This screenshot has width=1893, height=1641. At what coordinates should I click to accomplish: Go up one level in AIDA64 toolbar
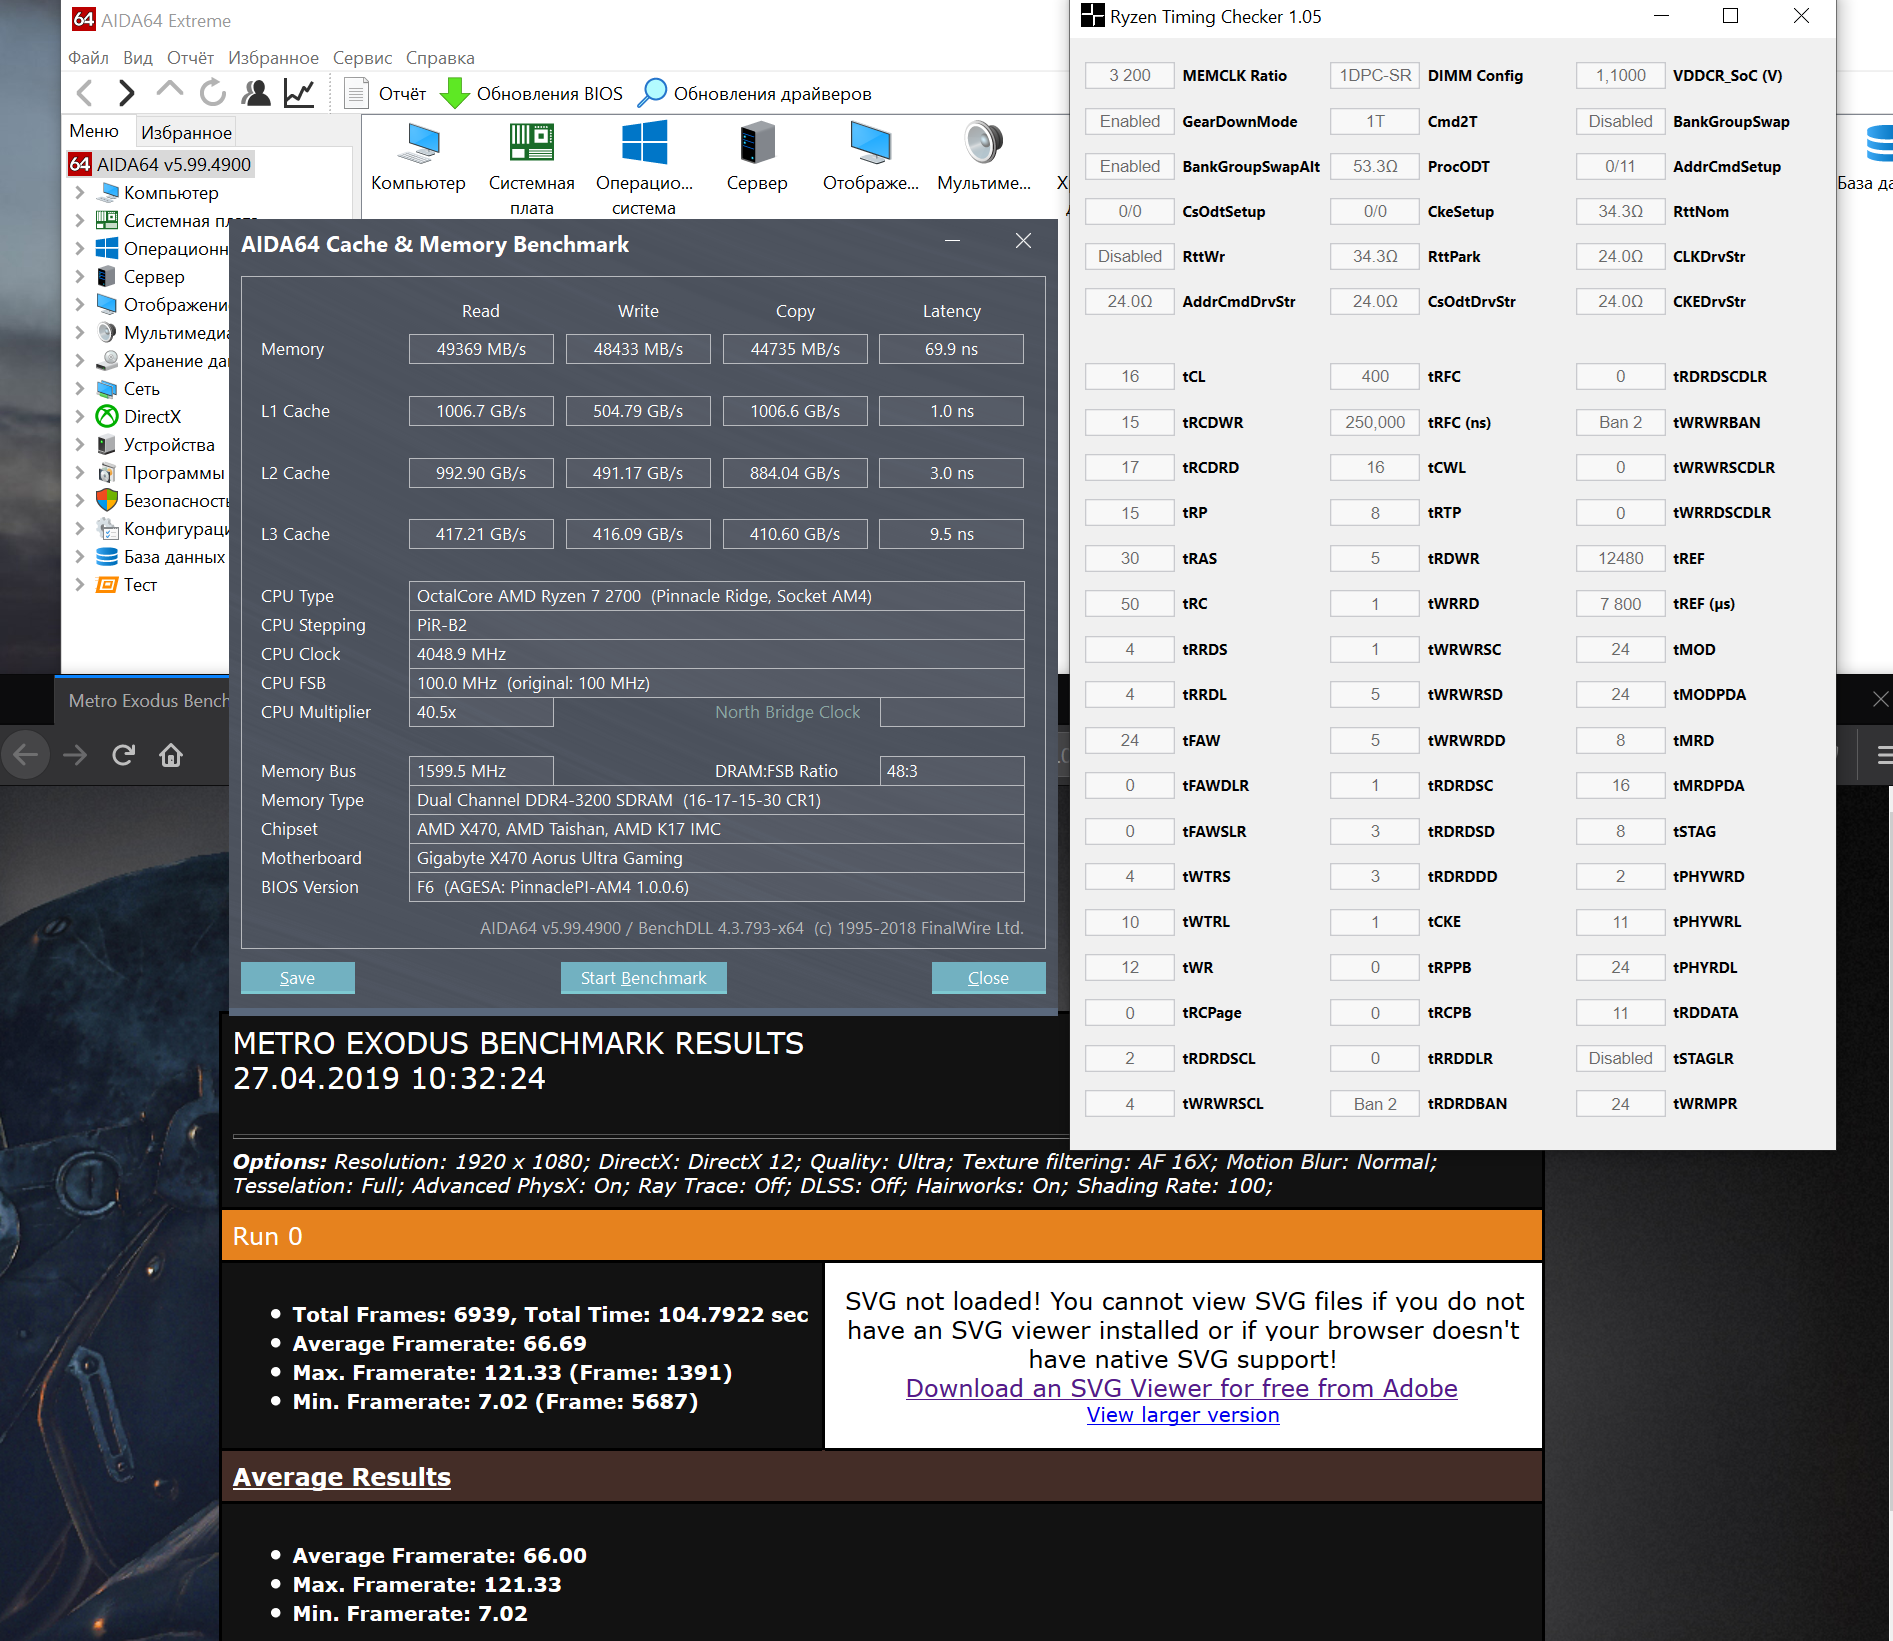pyautogui.click(x=170, y=91)
